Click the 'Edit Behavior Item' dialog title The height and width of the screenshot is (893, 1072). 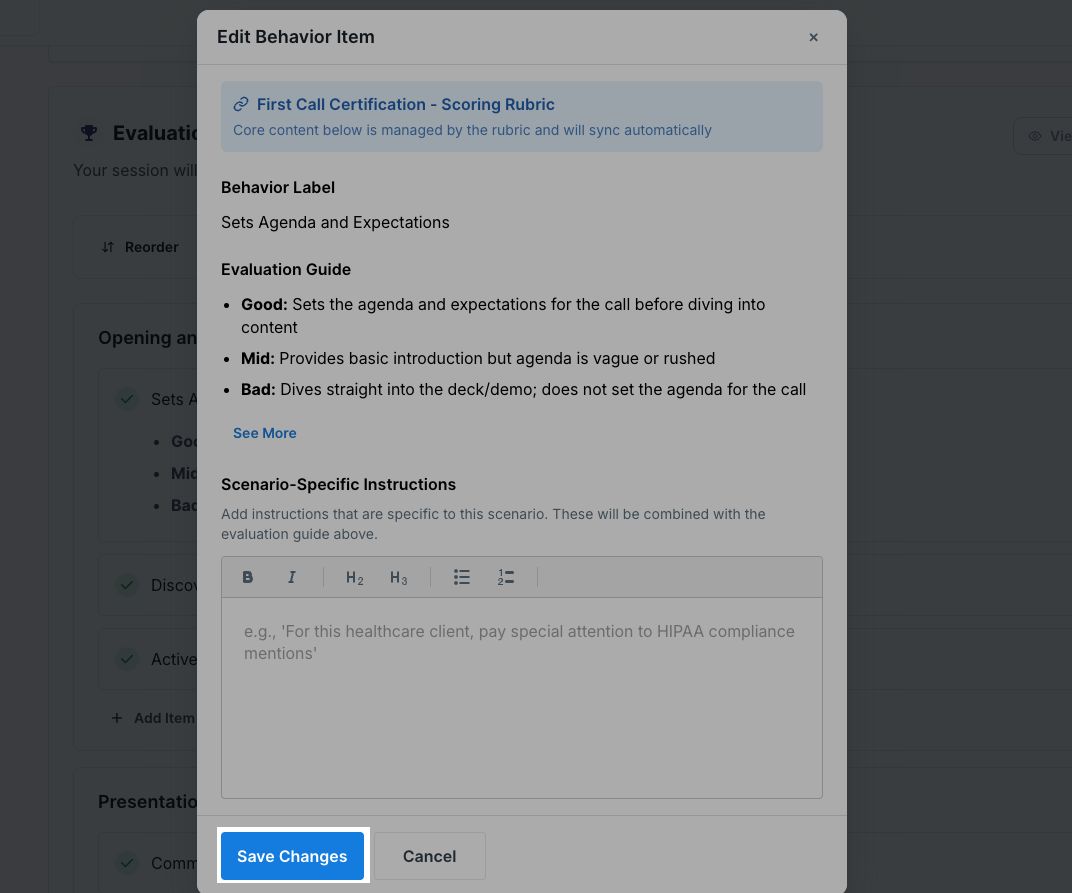point(295,37)
